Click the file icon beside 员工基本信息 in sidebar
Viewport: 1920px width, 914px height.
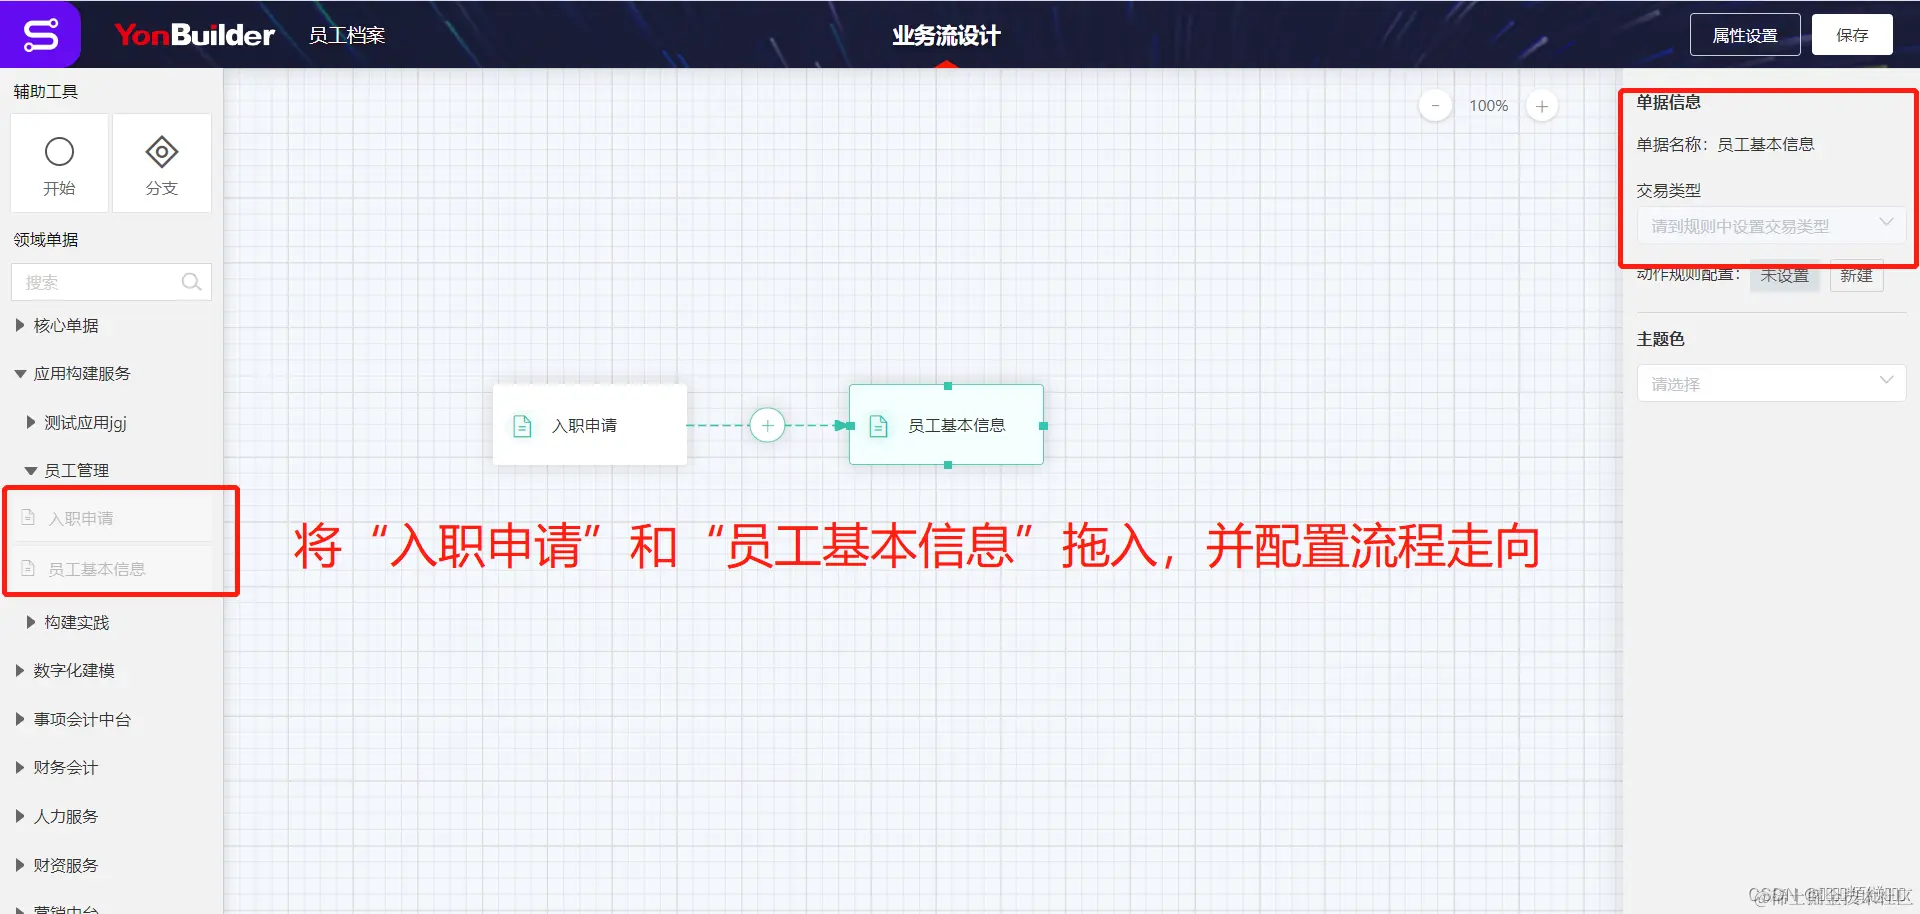[x=28, y=568]
